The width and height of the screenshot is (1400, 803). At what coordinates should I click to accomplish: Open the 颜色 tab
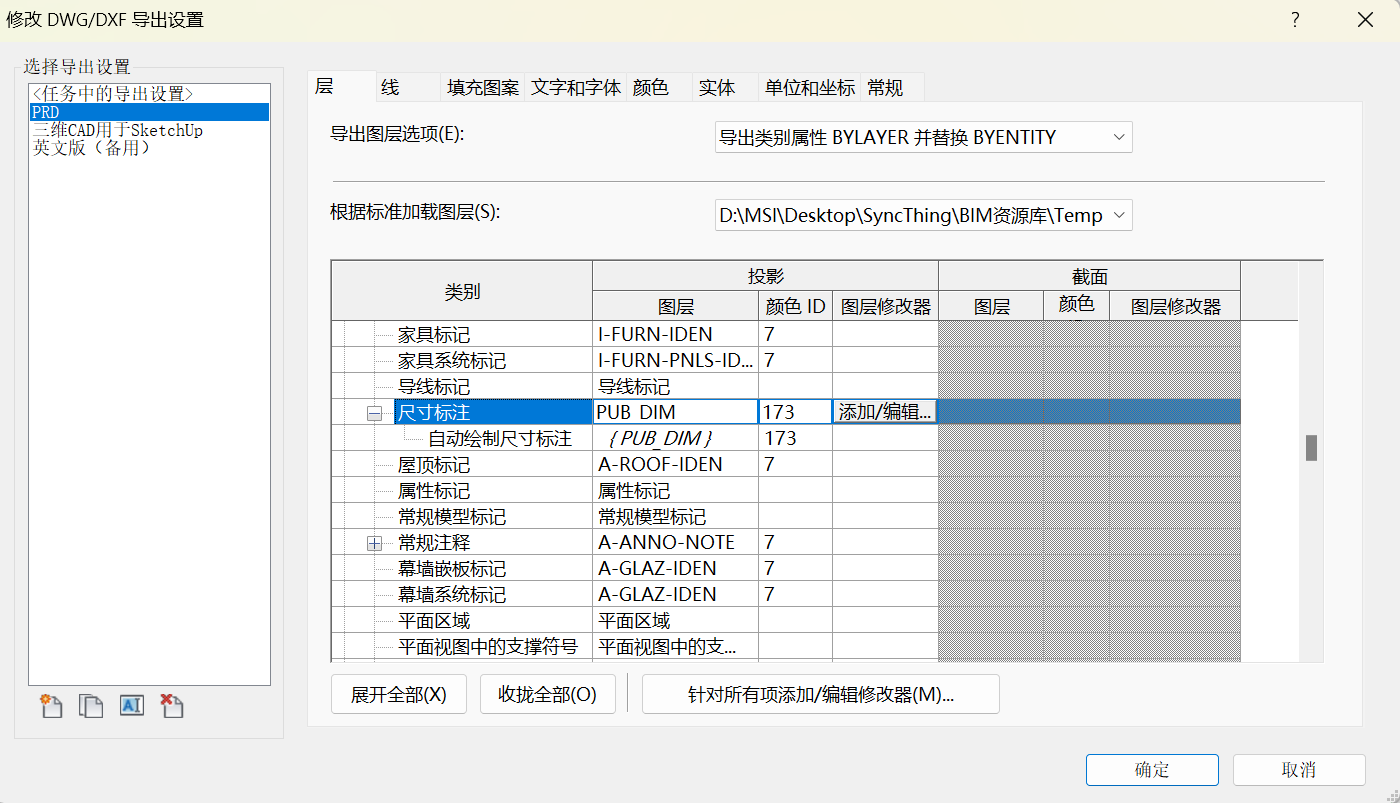click(654, 87)
